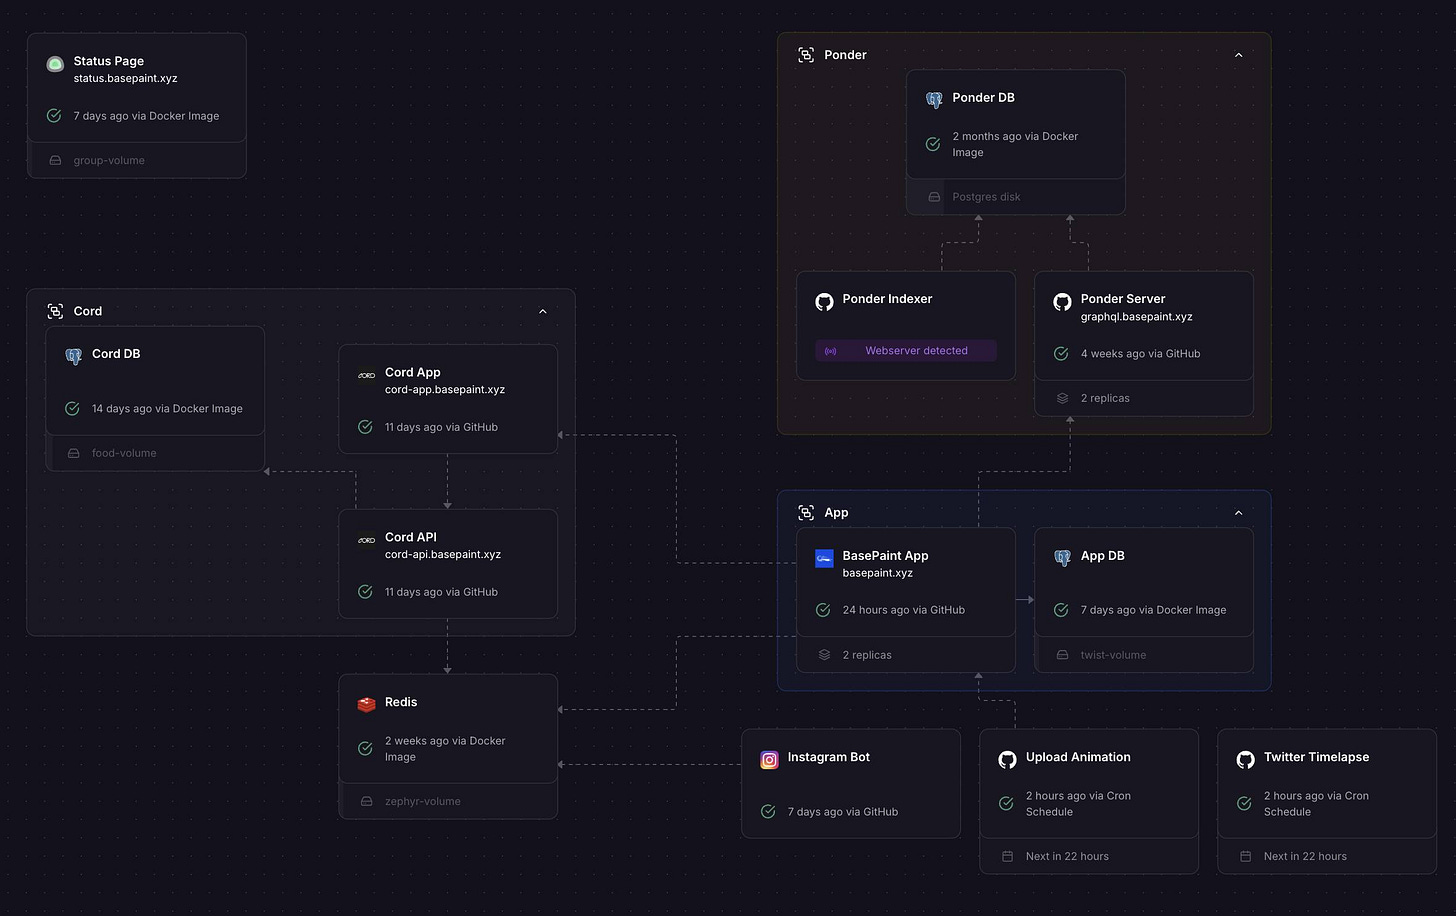This screenshot has height=916, width=1456.
Task: Open the Instagram Bot service card
Action: click(851, 784)
